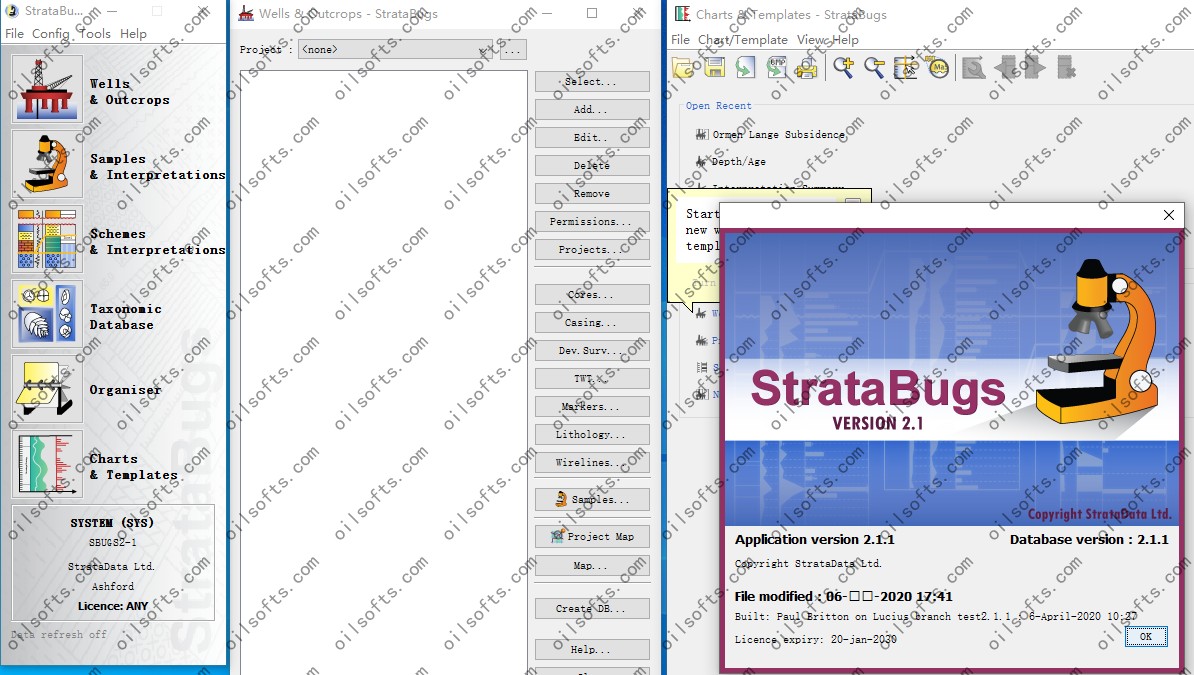This screenshot has height=675, width=1194.
Task: Click the Remove button
Action: tap(592, 194)
